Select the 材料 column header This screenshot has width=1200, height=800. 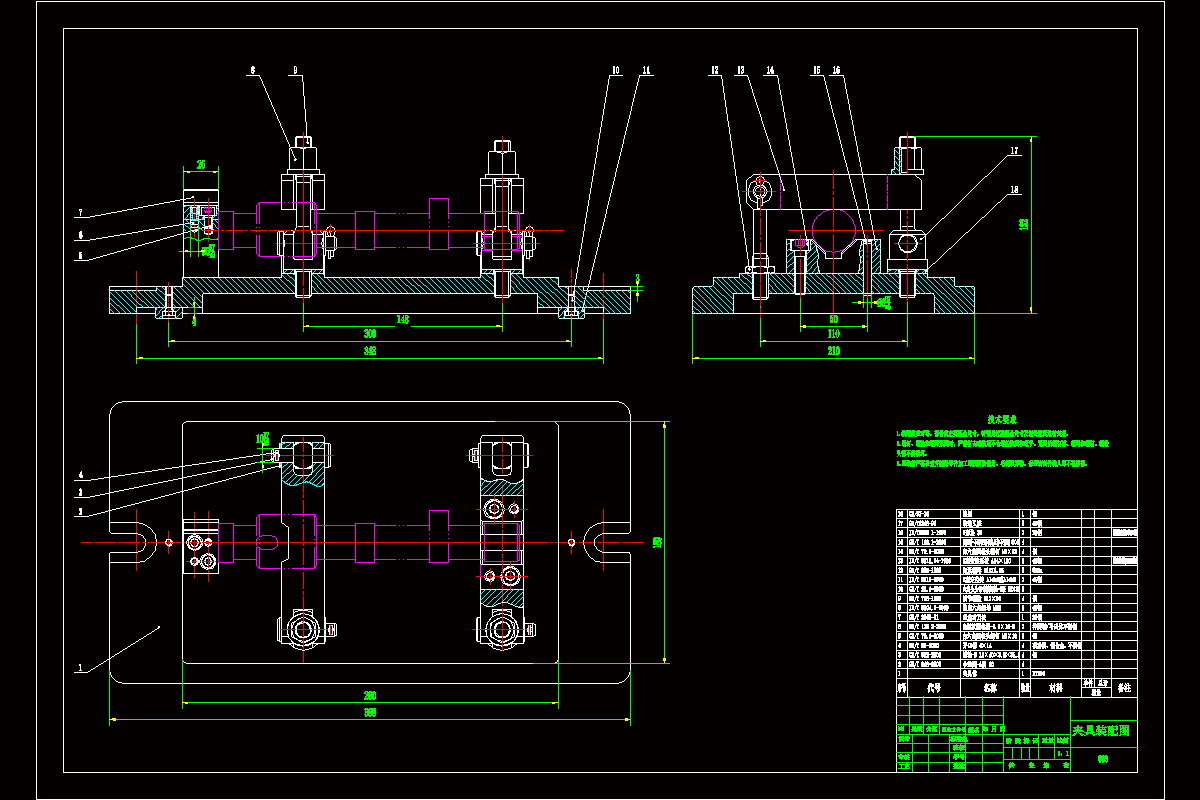tap(1054, 688)
